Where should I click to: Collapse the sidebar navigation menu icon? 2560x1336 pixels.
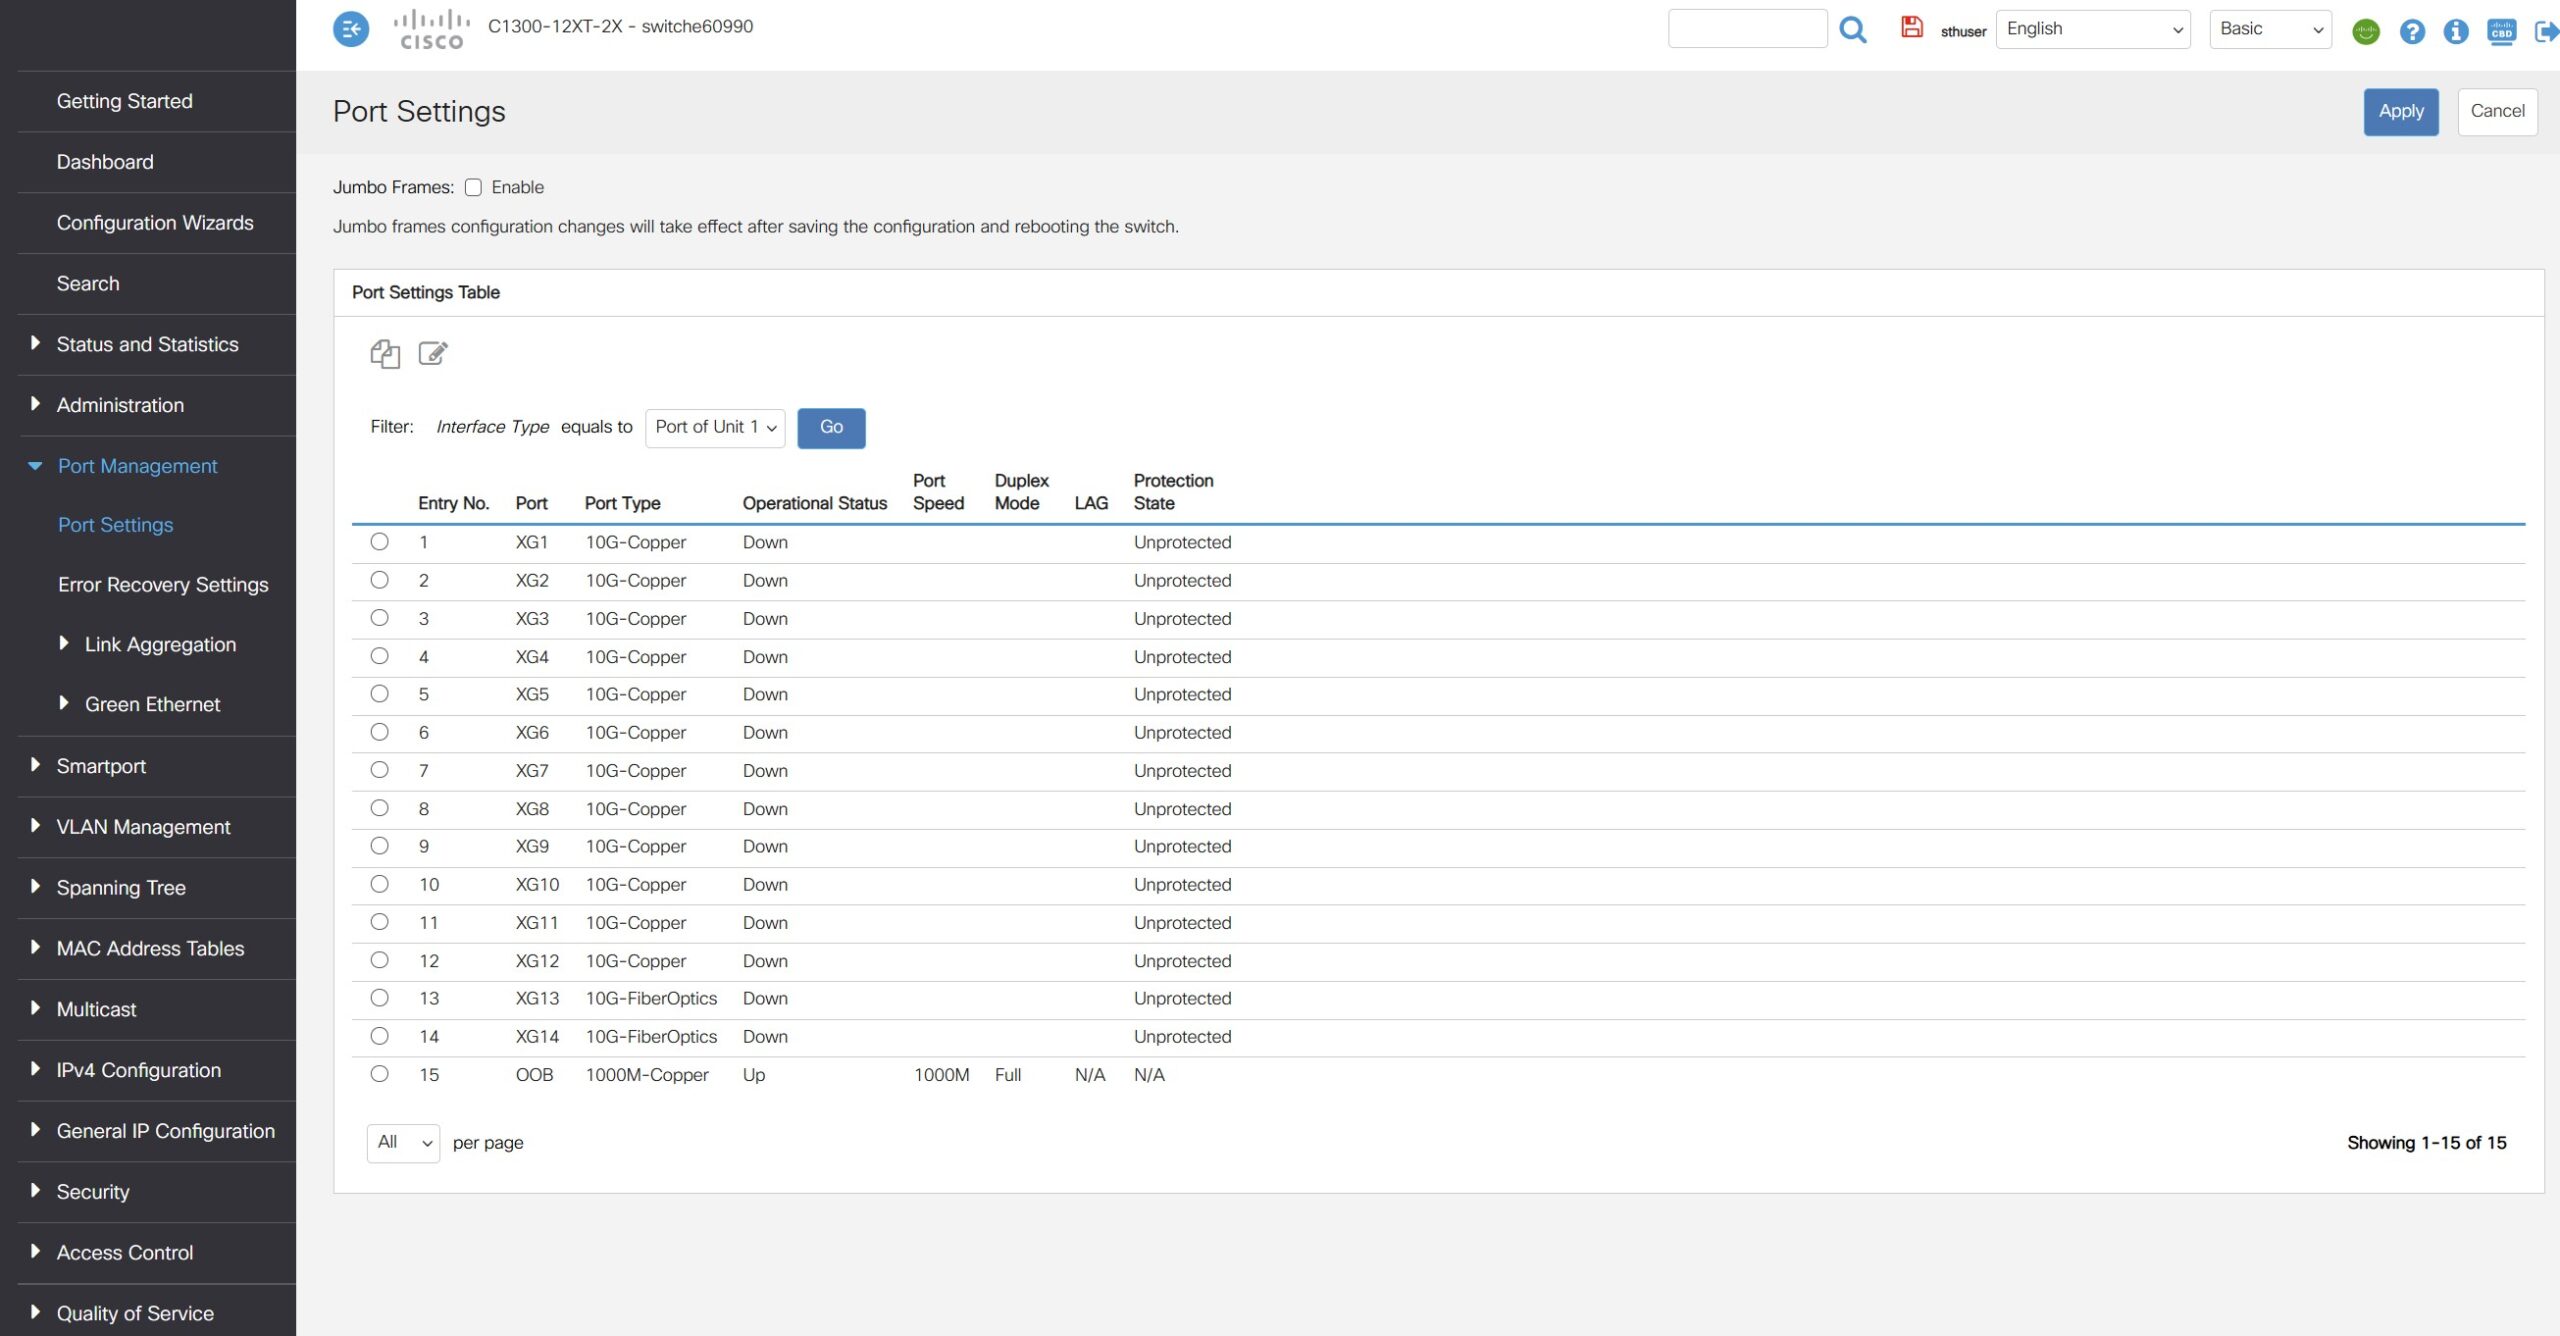click(x=350, y=29)
